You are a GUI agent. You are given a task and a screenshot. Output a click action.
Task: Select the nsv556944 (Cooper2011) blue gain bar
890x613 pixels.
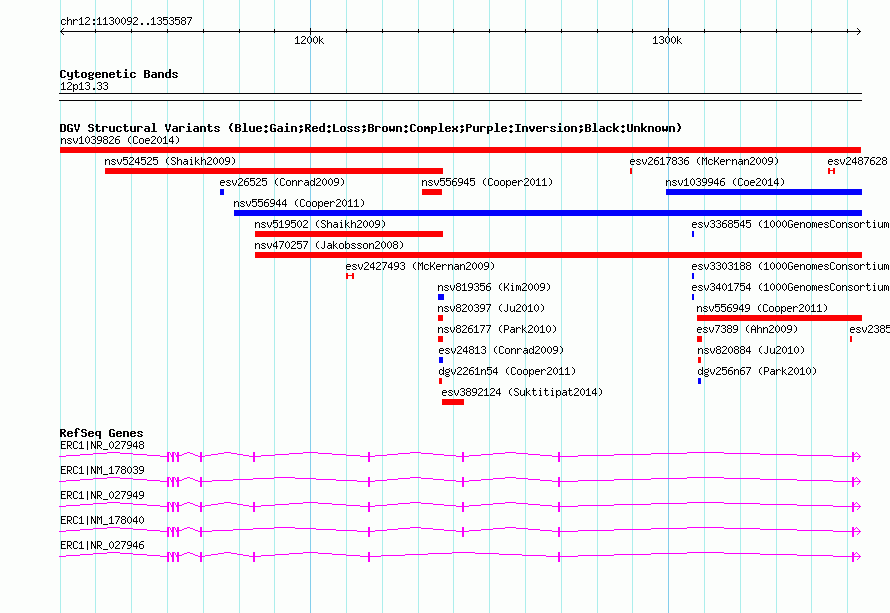pos(548,213)
